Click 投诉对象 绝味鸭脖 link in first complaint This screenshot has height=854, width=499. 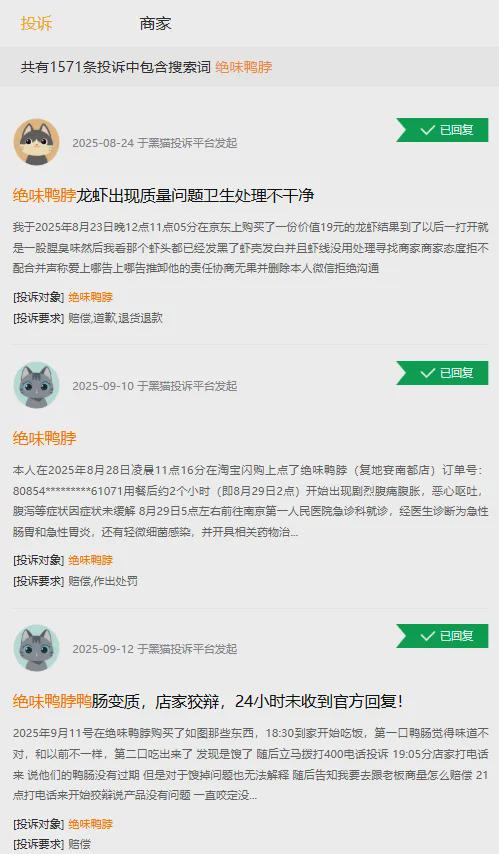click(90, 297)
